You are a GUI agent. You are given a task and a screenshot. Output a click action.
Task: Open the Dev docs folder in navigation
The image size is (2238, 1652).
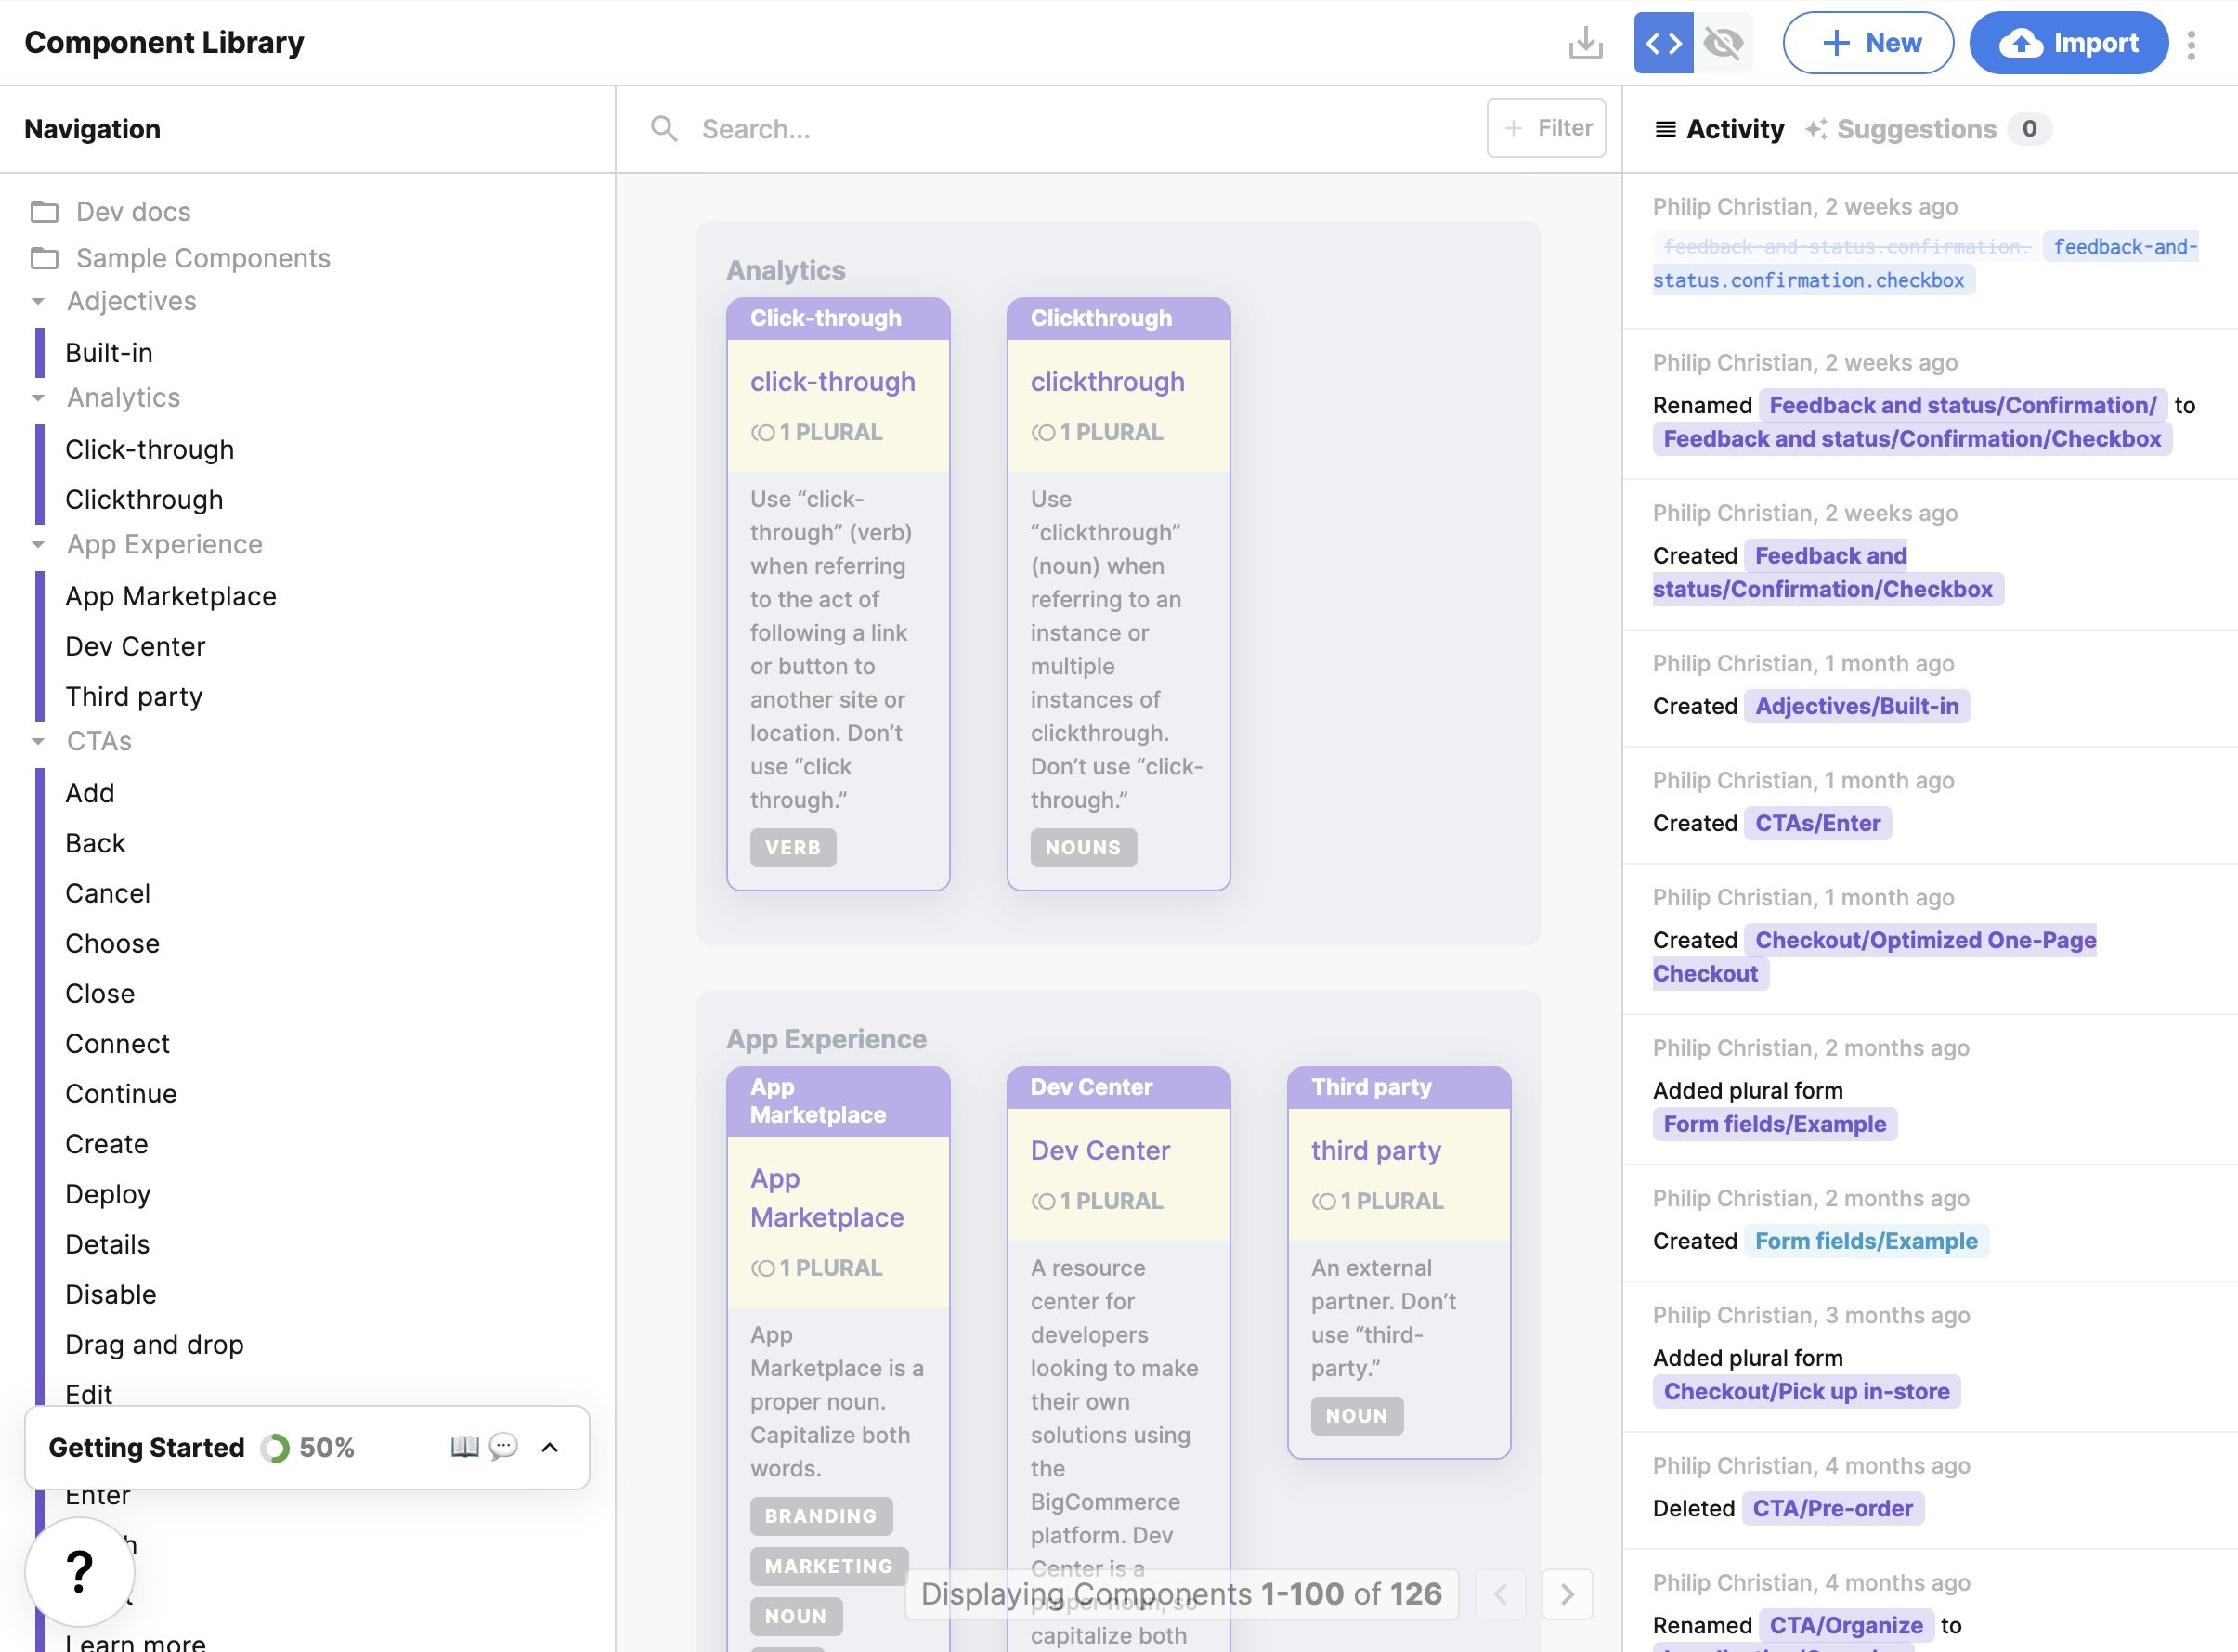(x=133, y=211)
